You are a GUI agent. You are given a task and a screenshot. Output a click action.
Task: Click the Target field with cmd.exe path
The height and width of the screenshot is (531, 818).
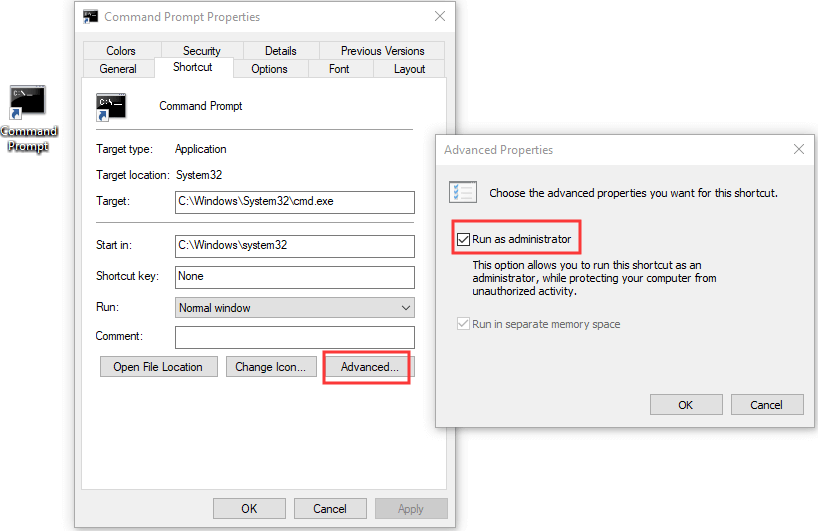(x=295, y=202)
